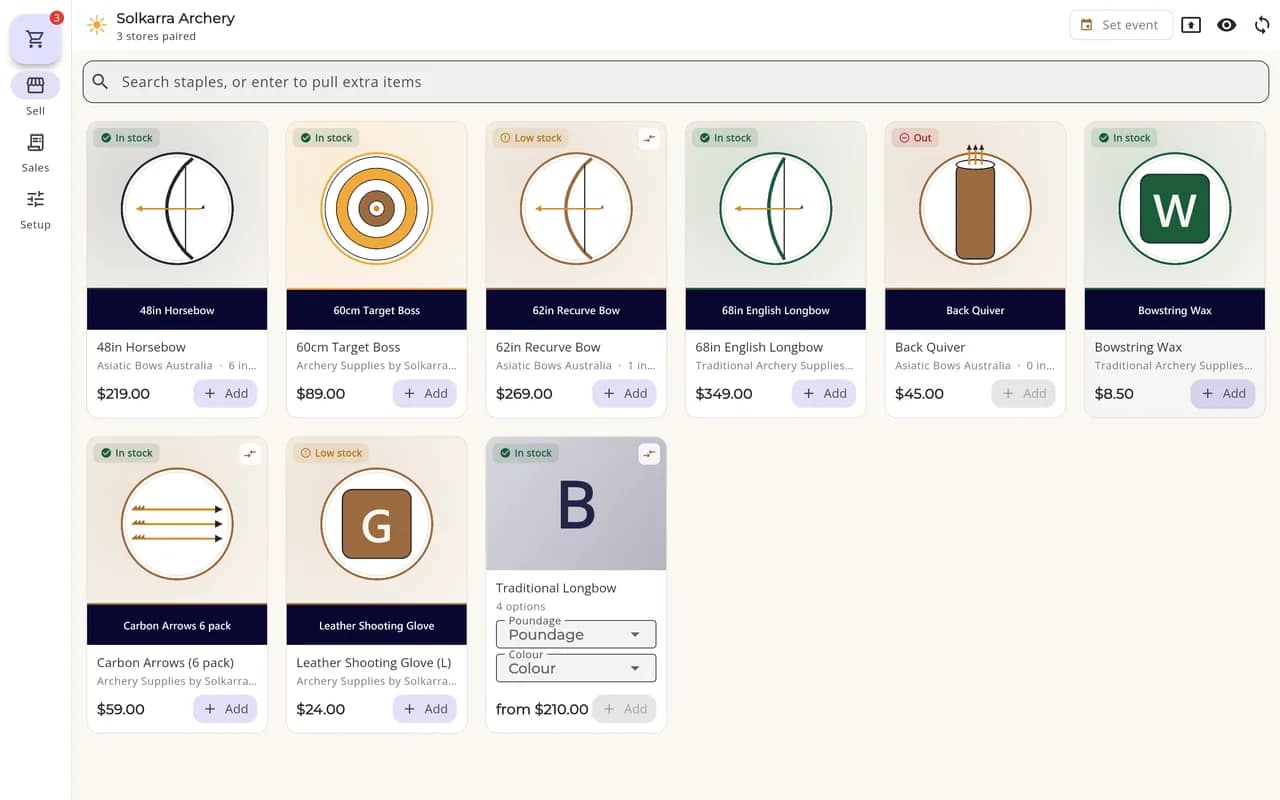1280x800 pixels.
Task: Click the '4 options' text
Action: point(521,606)
